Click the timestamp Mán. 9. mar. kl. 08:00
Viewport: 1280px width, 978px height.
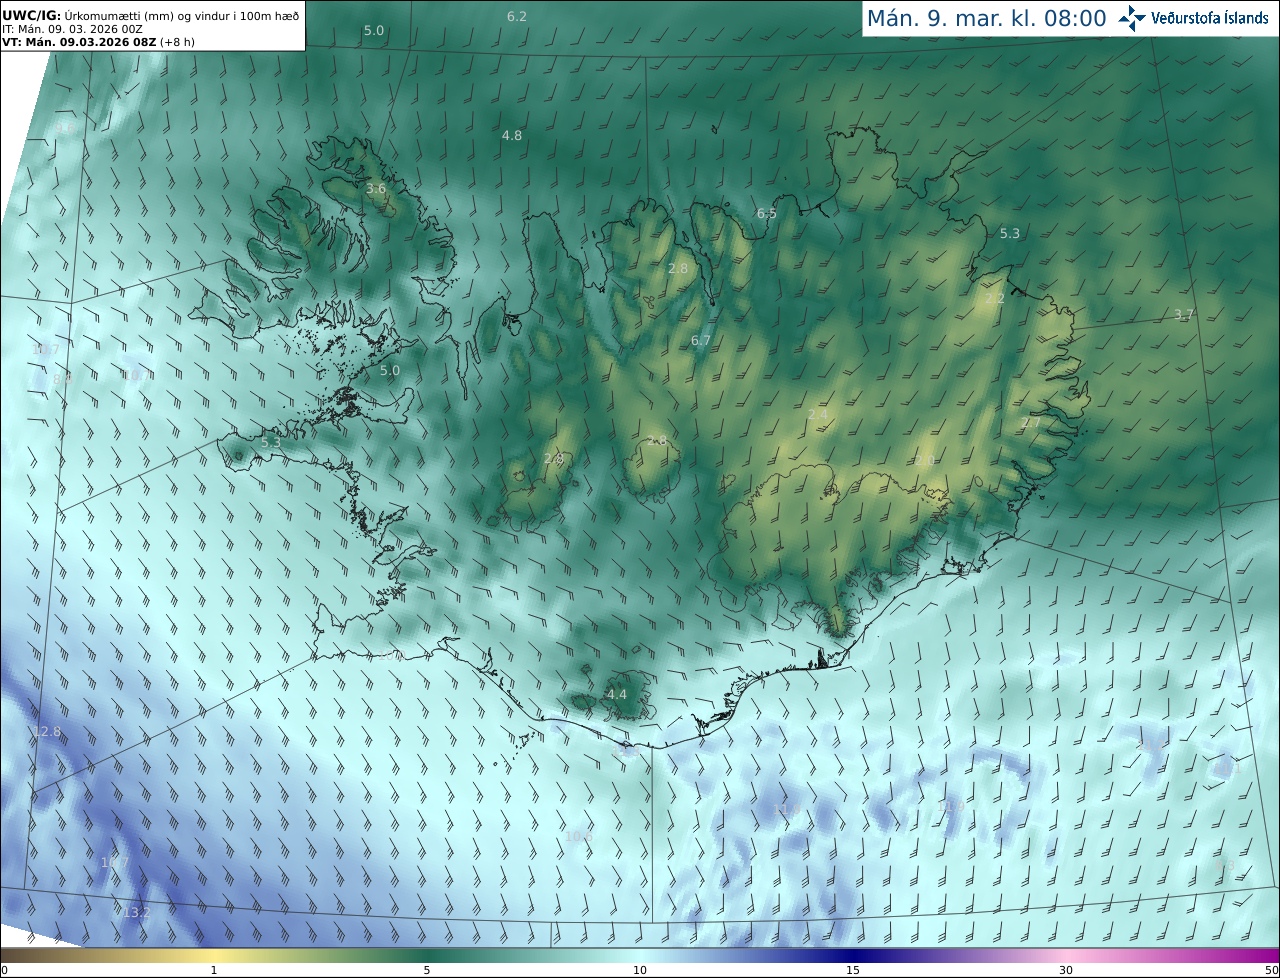point(986,18)
